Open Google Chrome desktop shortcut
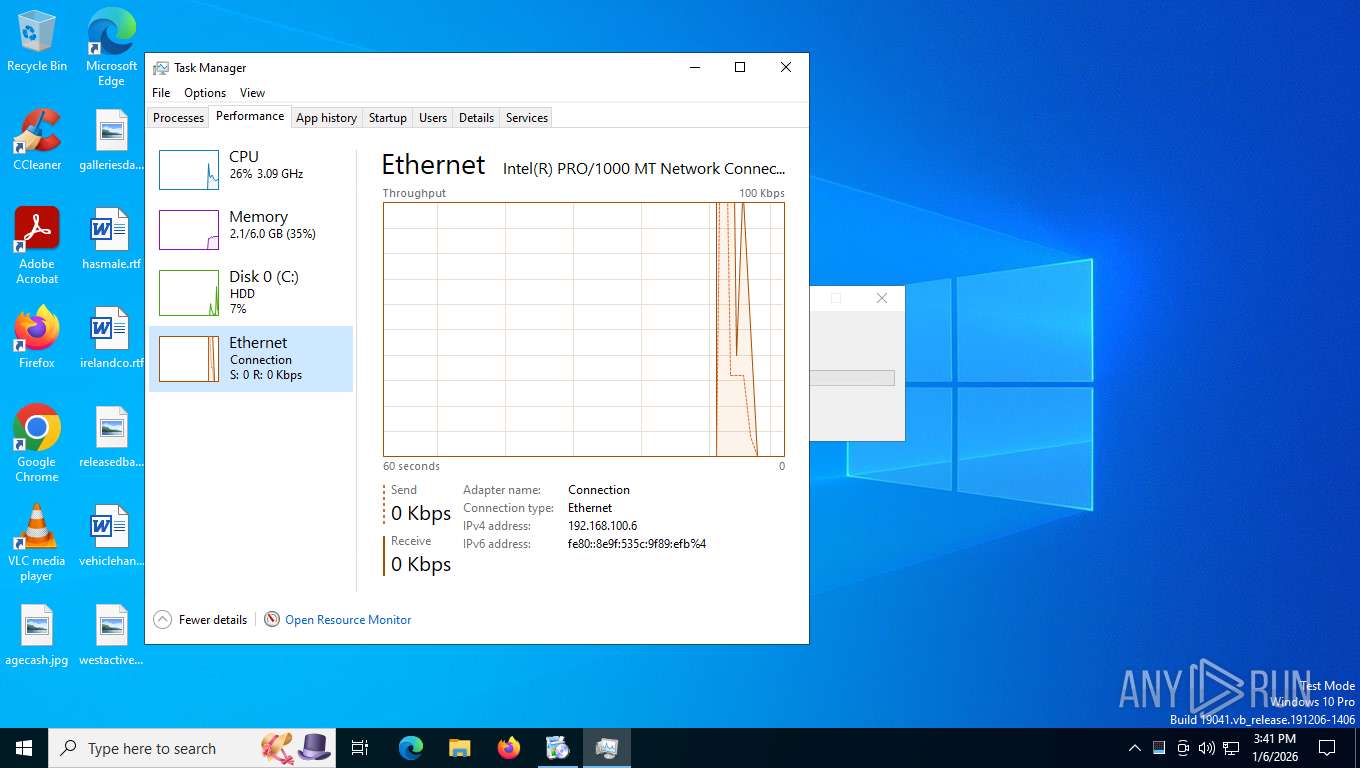Screen dimensions: 1360x768 (37, 444)
